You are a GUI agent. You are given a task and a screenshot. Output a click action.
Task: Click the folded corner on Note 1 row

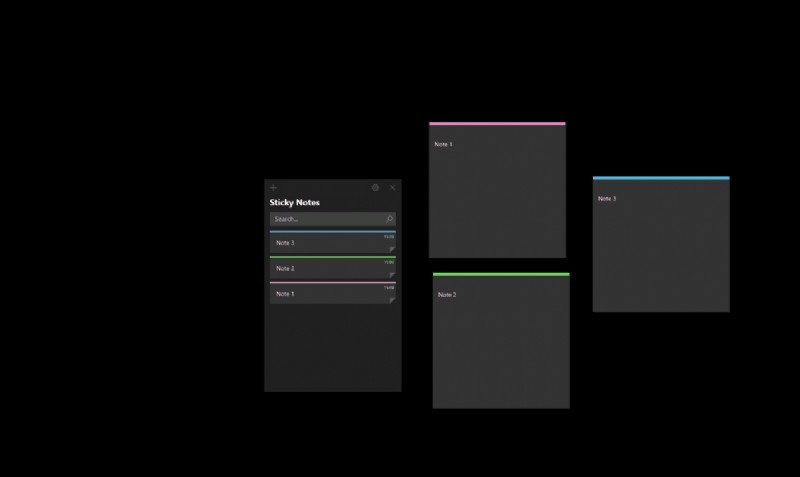[392, 301]
